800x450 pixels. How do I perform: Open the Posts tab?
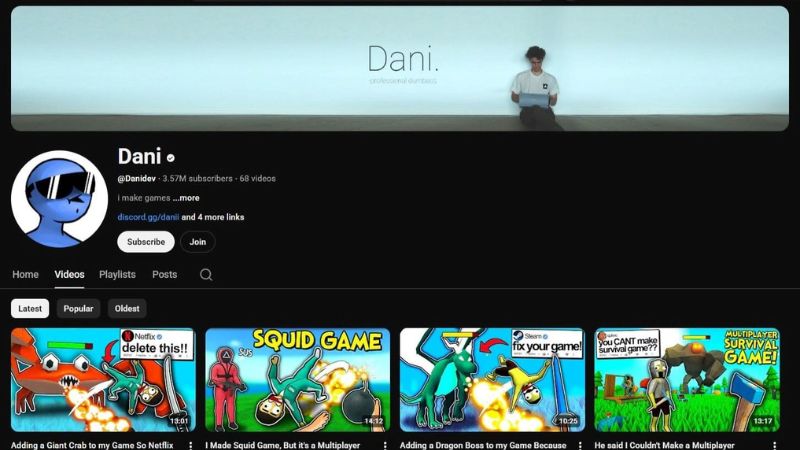tap(164, 274)
